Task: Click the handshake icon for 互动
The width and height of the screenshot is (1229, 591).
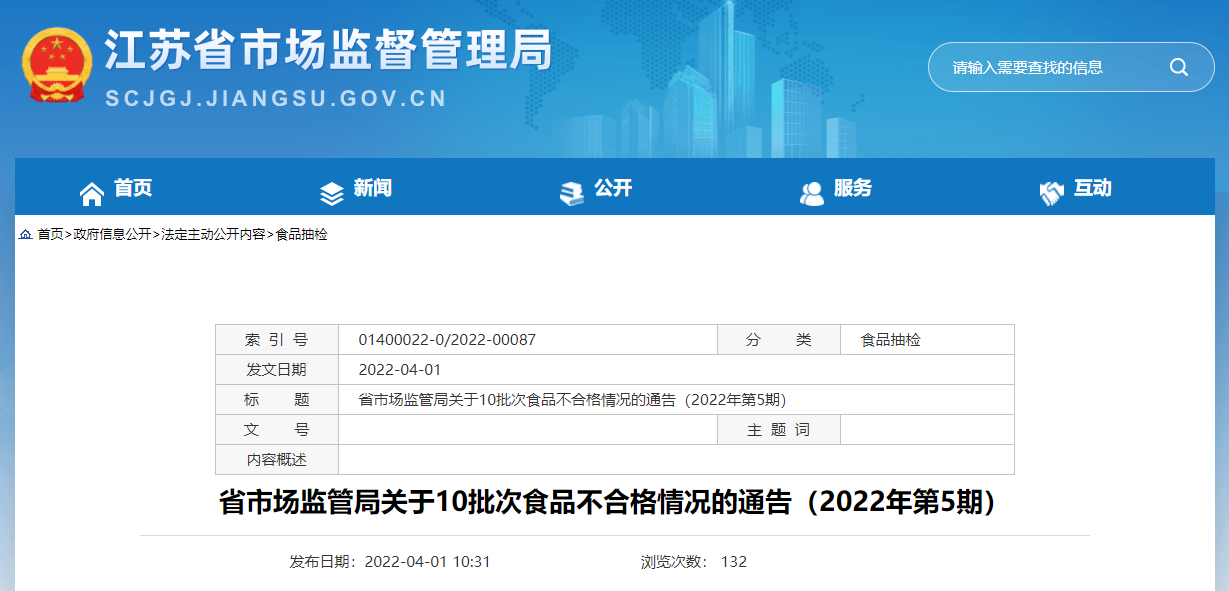Action: pyautogui.click(x=1051, y=193)
